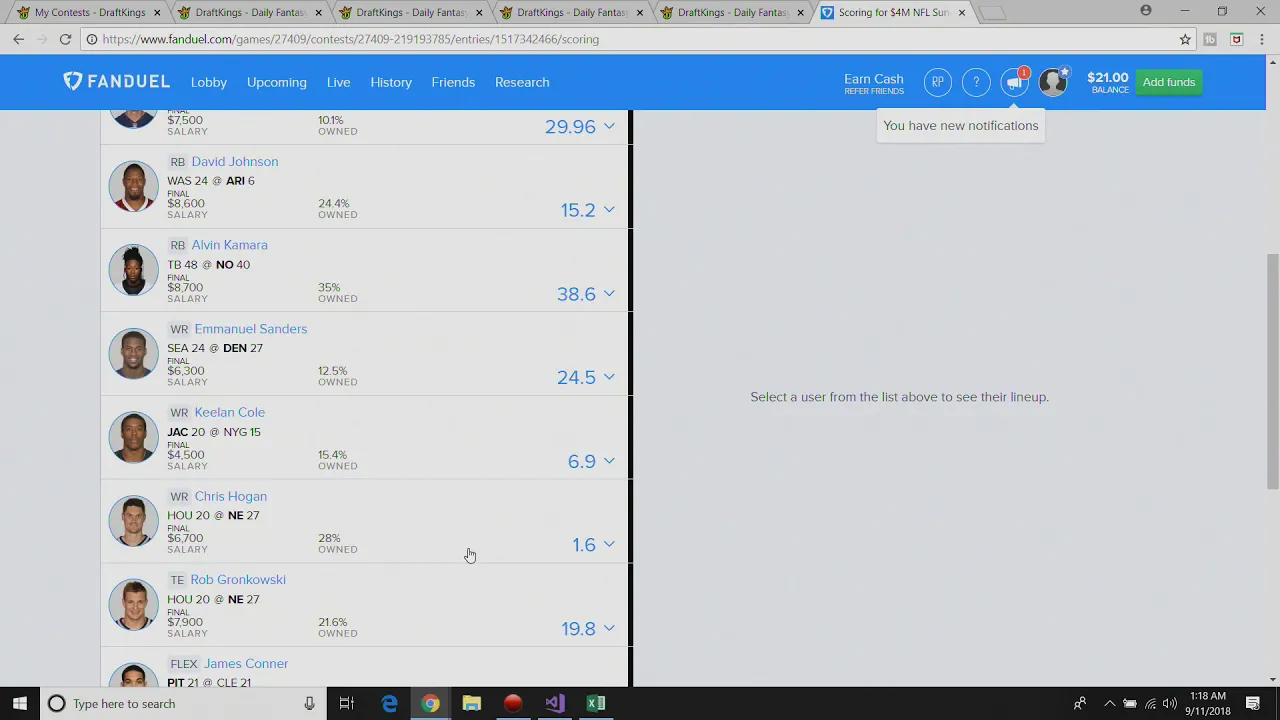Screen dimensions: 1280x720
Task: Open the help question mark icon
Action: (x=976, y=82)
